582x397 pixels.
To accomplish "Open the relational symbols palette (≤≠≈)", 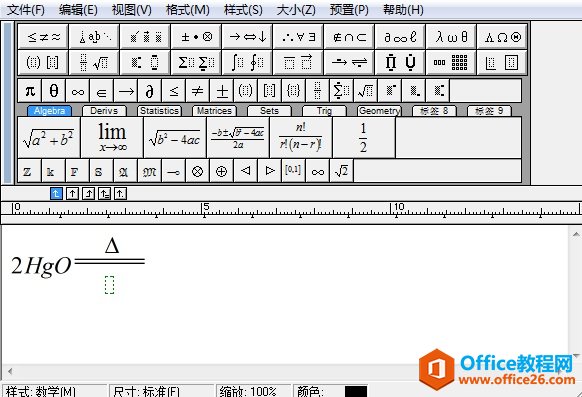I will [43, 36].
